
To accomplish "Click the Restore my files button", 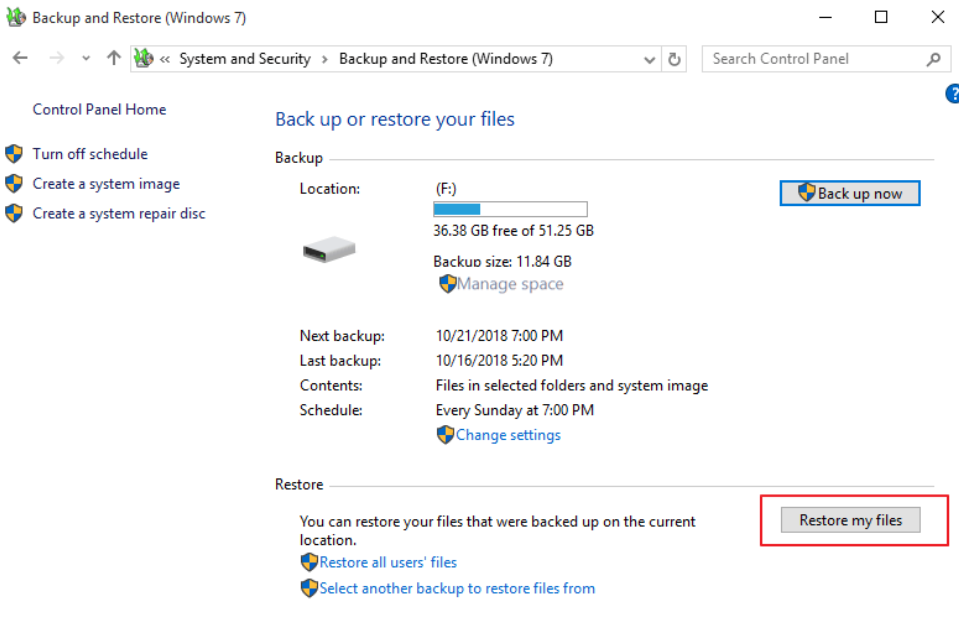I will (850, 520).
